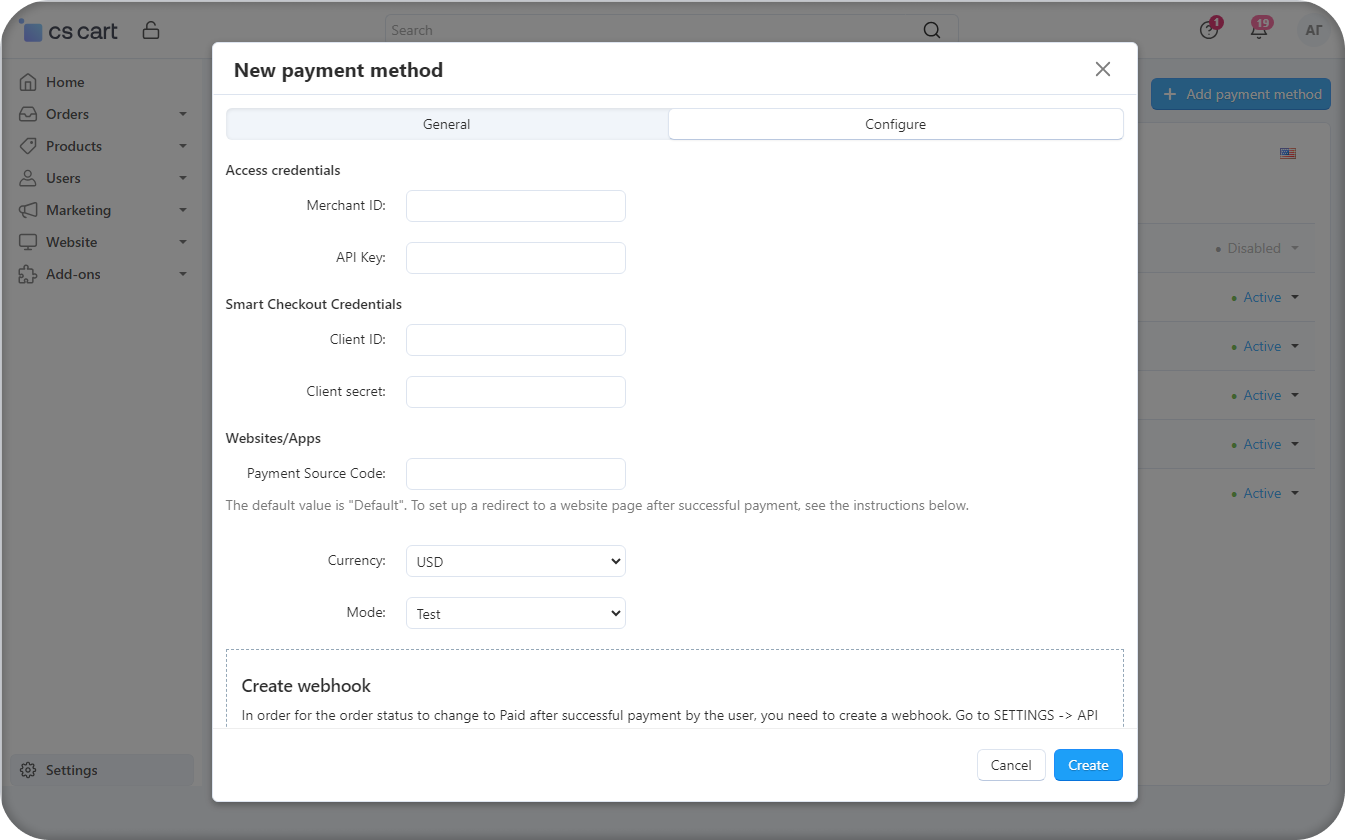Open Products menu item
The width and height of the screenshot is (1345, 840).
(74, 146)
